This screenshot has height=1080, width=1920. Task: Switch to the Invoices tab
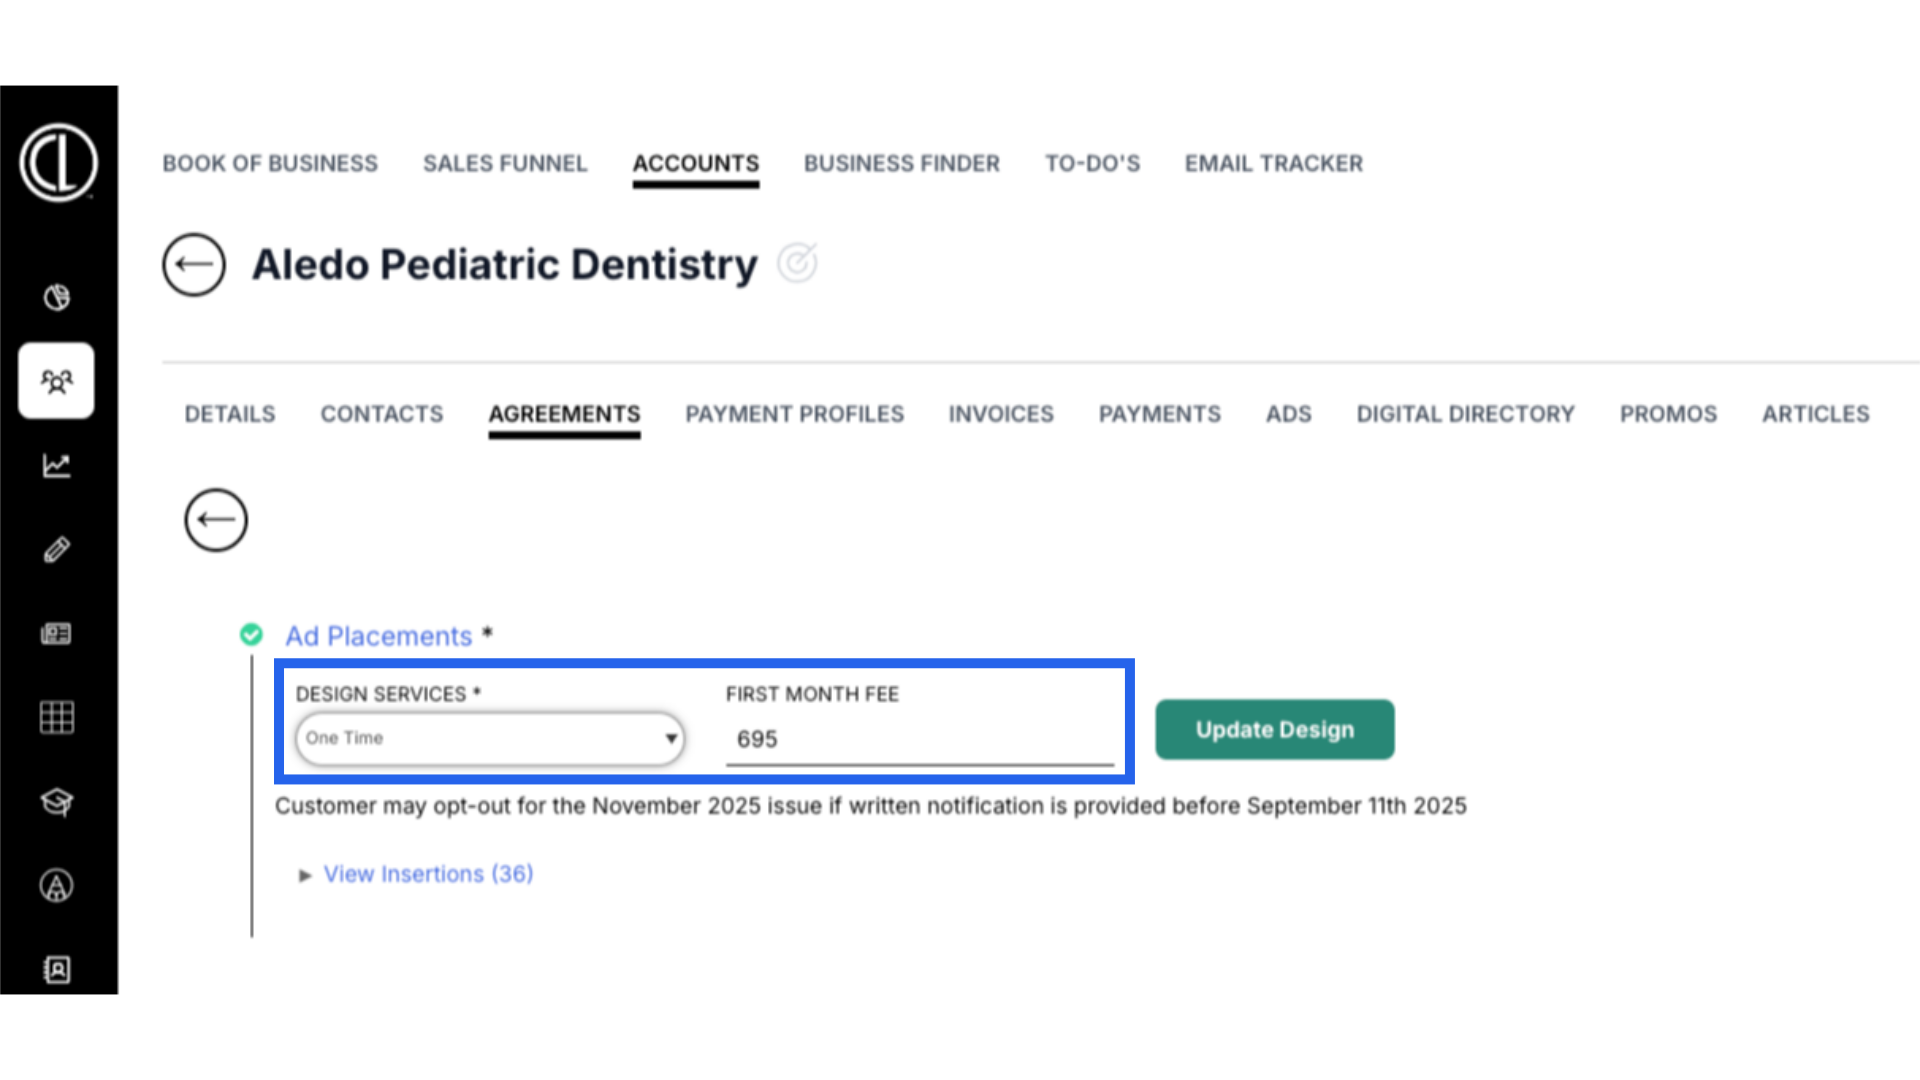[x=1001, y=414]
